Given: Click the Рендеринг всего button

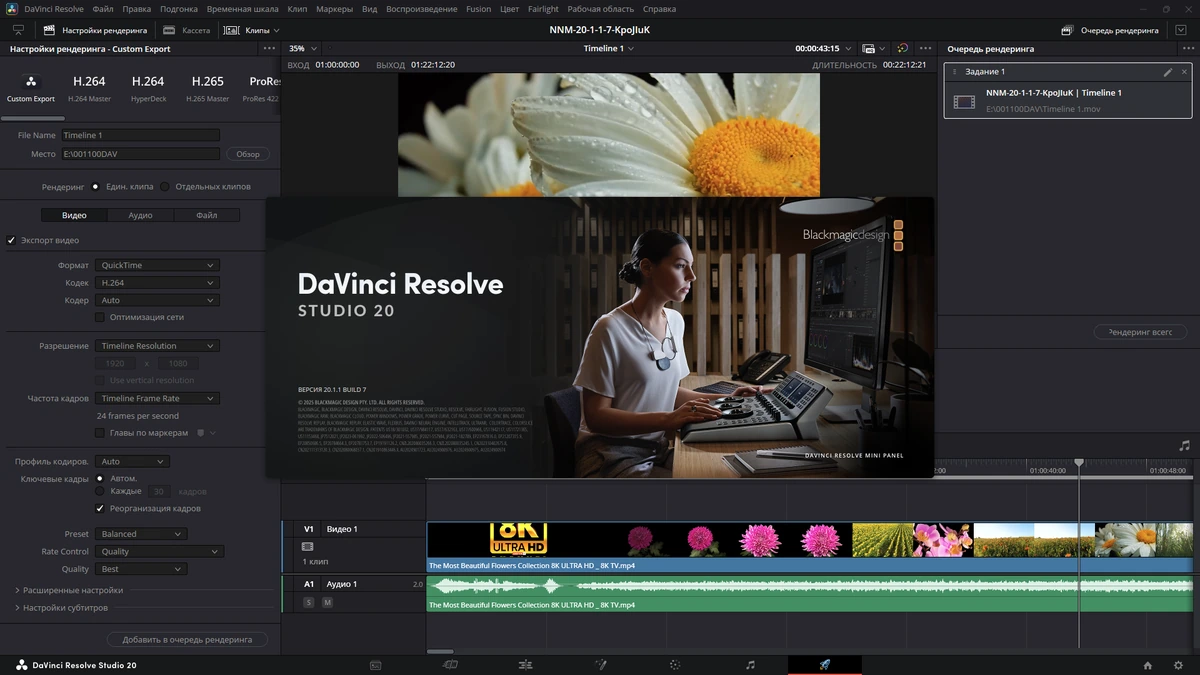Looking at the screenshot, I should (1140, 332).
